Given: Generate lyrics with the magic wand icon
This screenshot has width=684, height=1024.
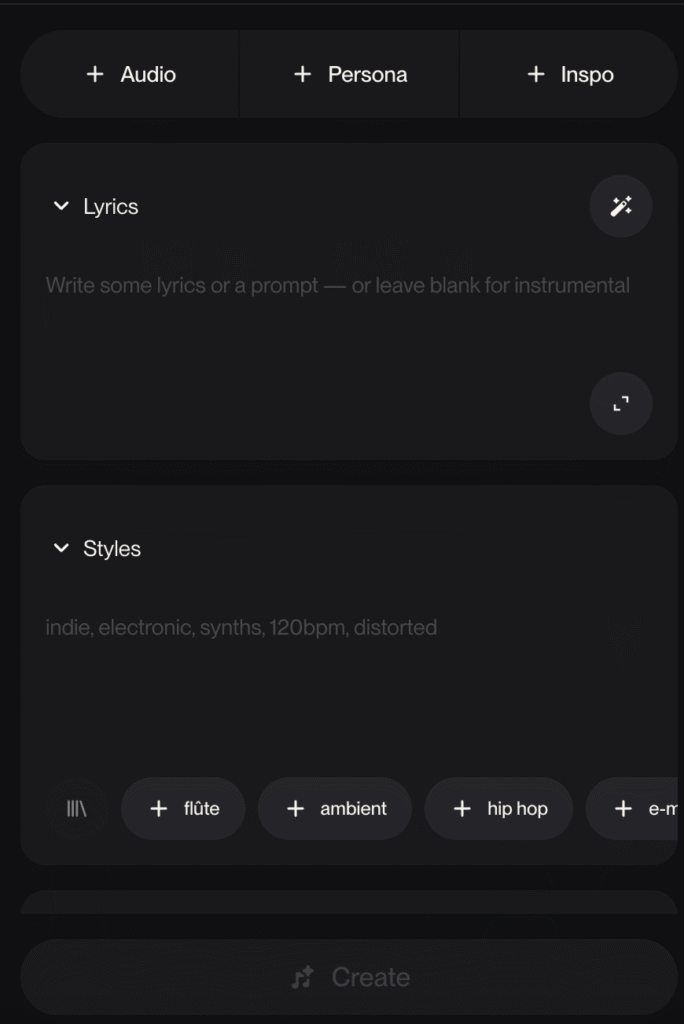Looking at the screenshot, I should [x=620, y=206].
